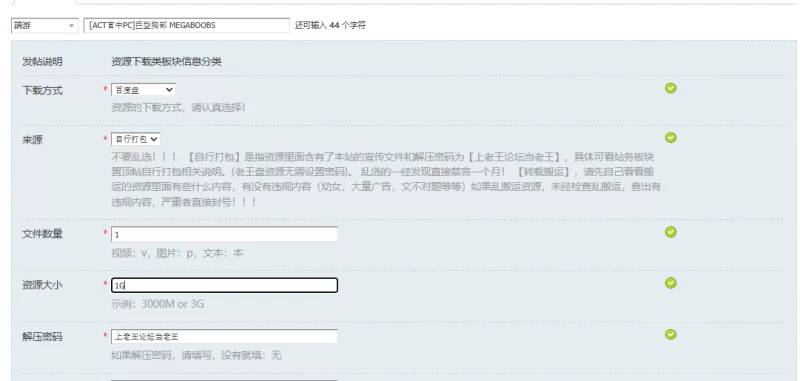
Task: Click the 文件数量 label
Action: (42, 234)
